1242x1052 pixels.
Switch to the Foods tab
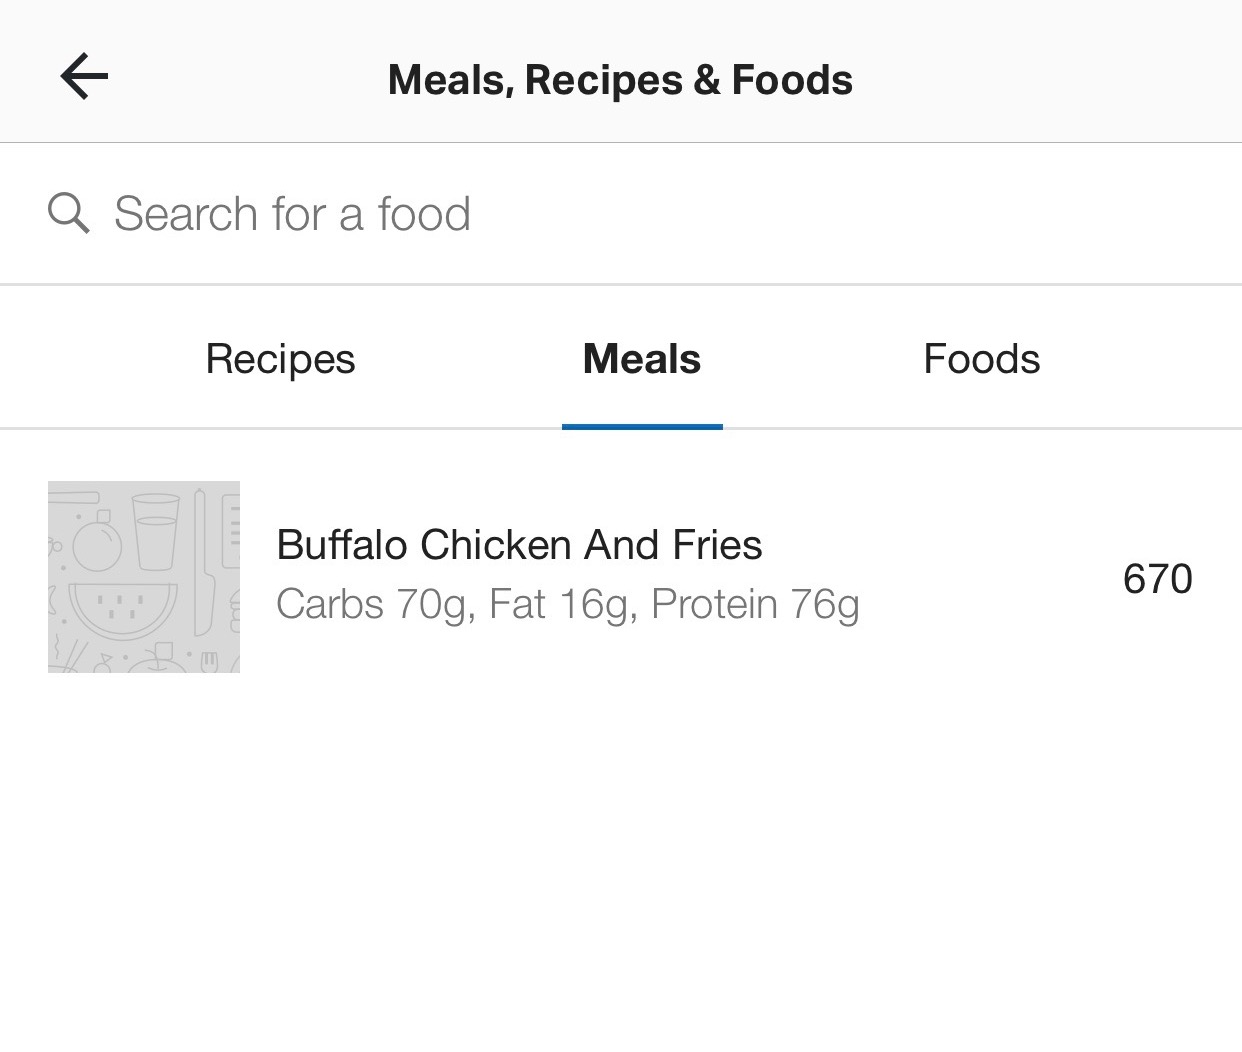point(981,358)
